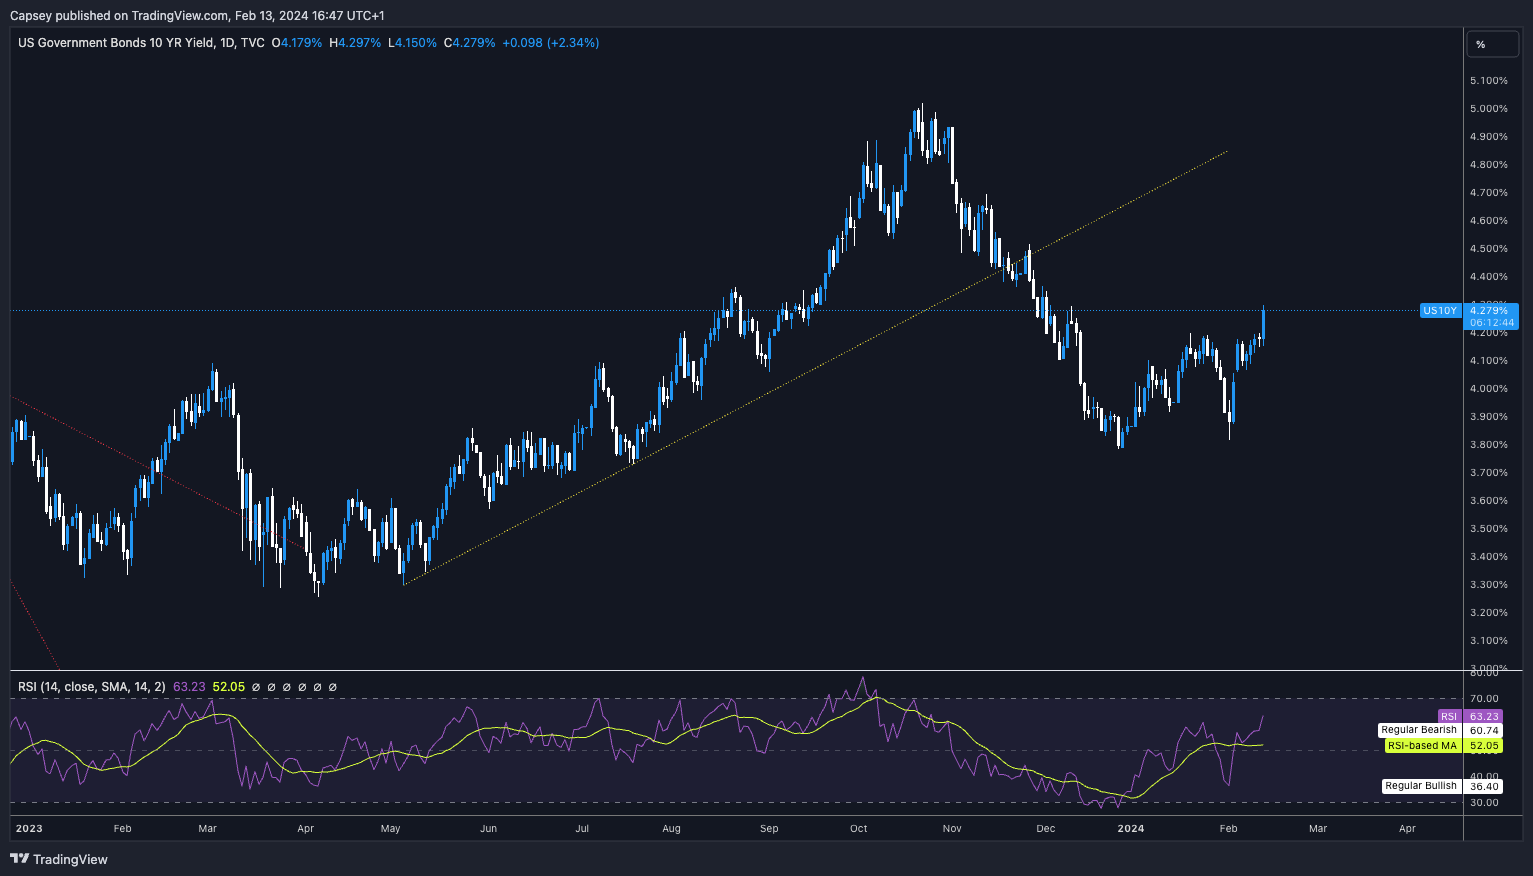Open the RSI (14, close, SMA, 14, 2) legend

[x=92, y=687]
